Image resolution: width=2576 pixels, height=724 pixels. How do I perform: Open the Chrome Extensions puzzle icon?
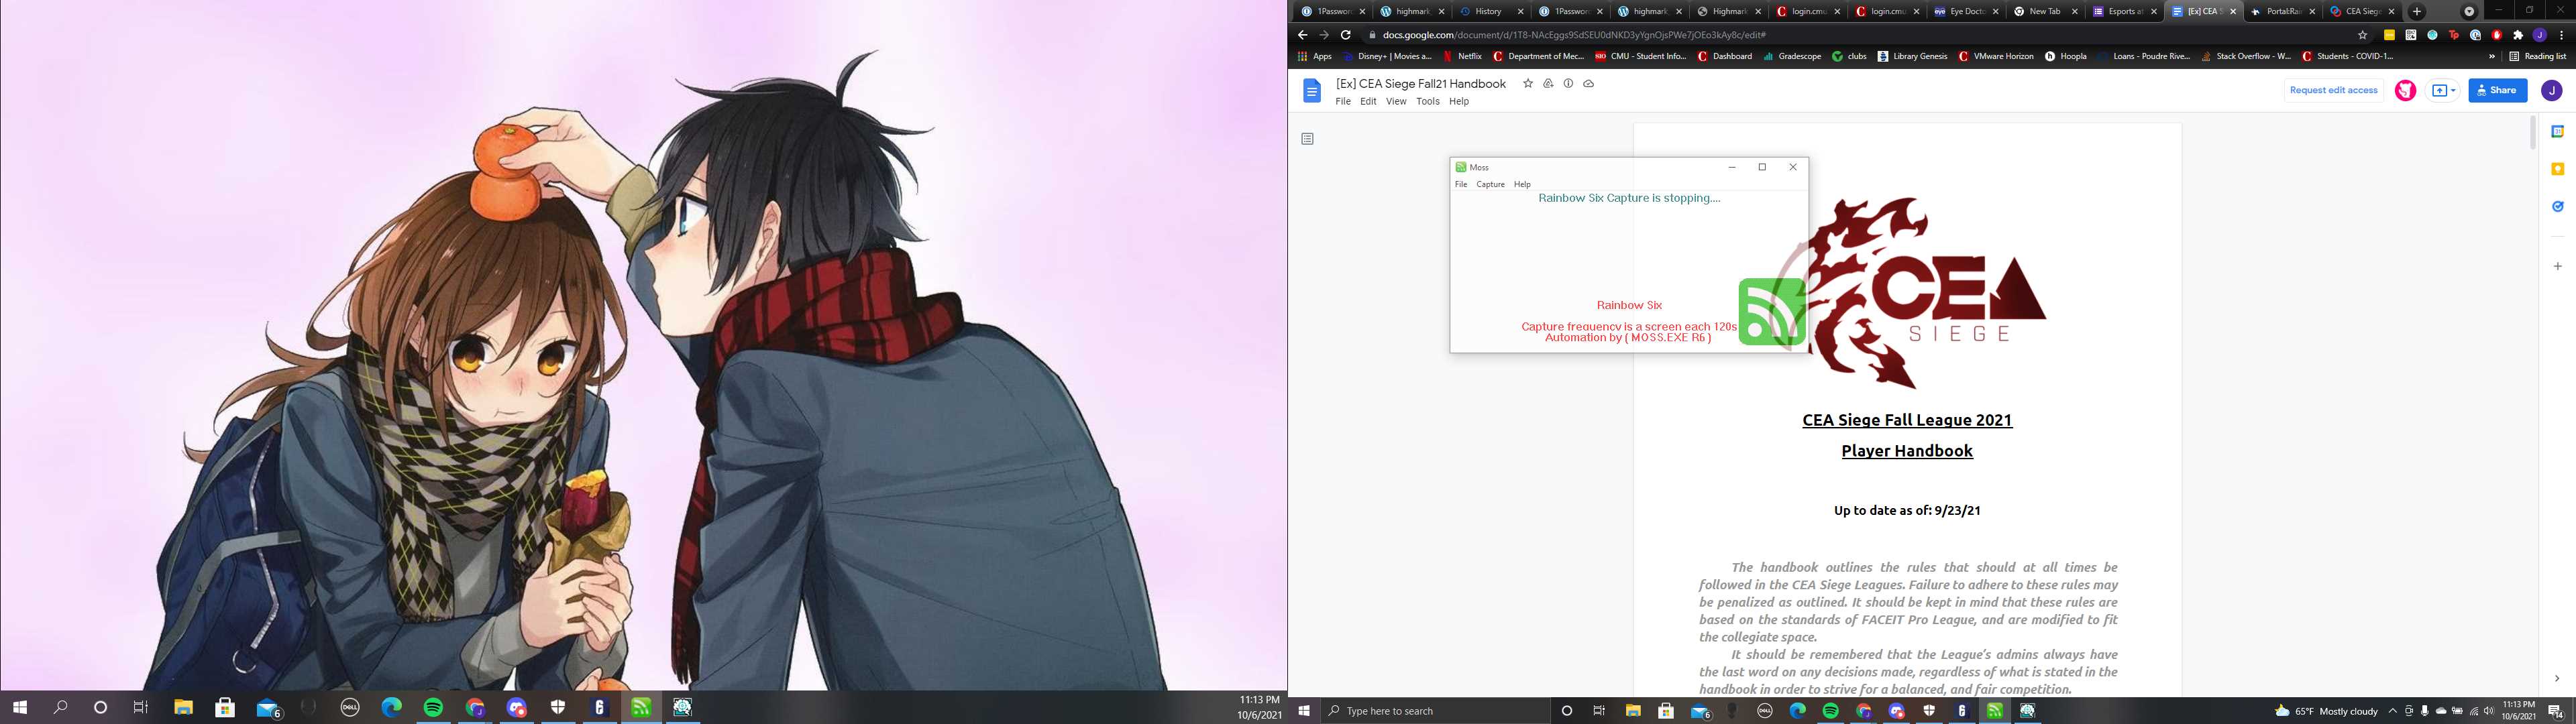coord(2518,35)
